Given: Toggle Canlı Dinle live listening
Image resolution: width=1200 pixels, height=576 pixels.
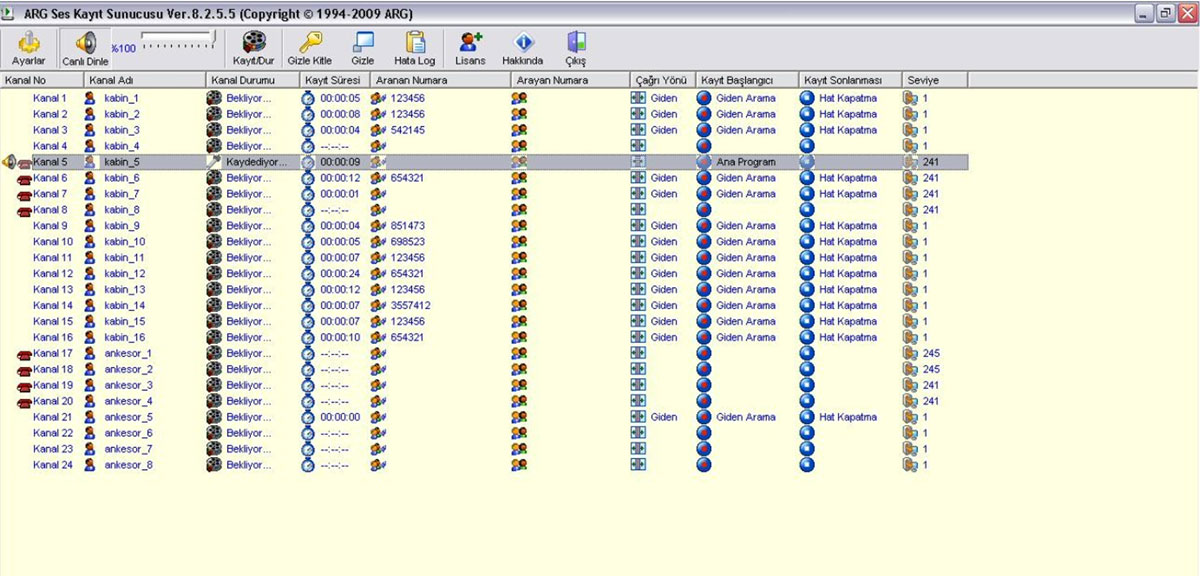Looking at the screenshot, I should 85,48.
